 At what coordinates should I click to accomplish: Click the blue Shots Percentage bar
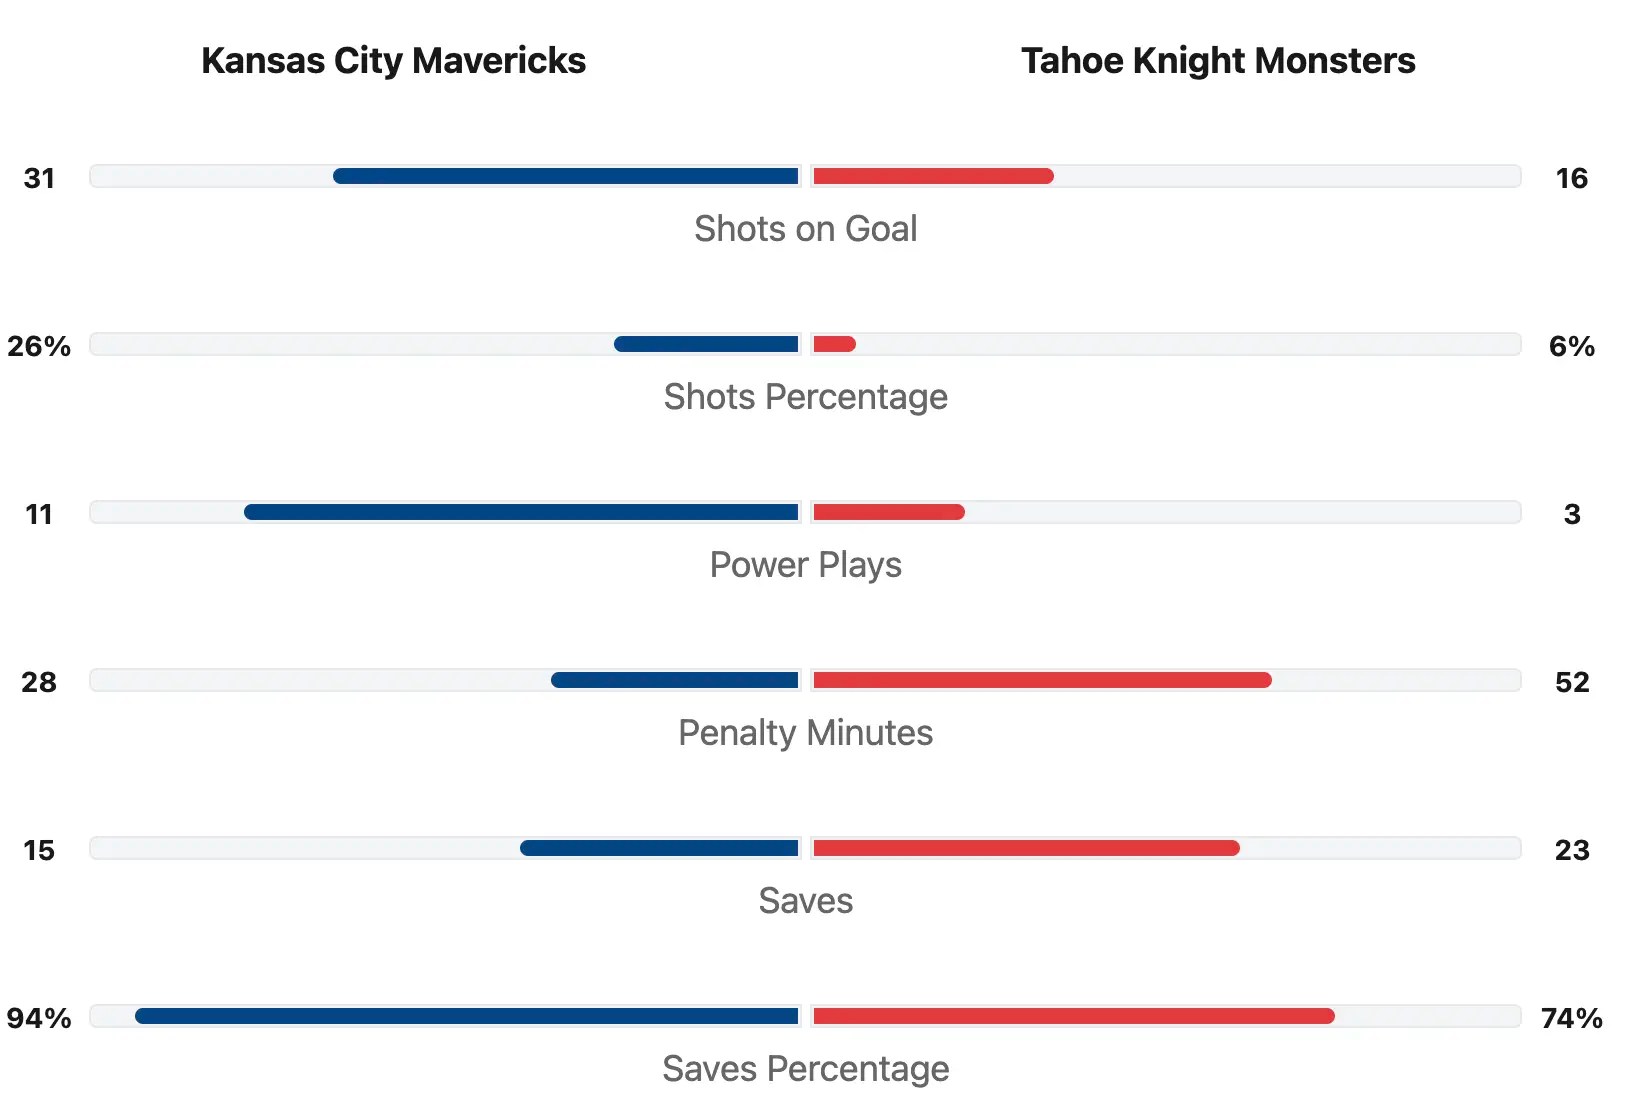[x=706, y=344]
